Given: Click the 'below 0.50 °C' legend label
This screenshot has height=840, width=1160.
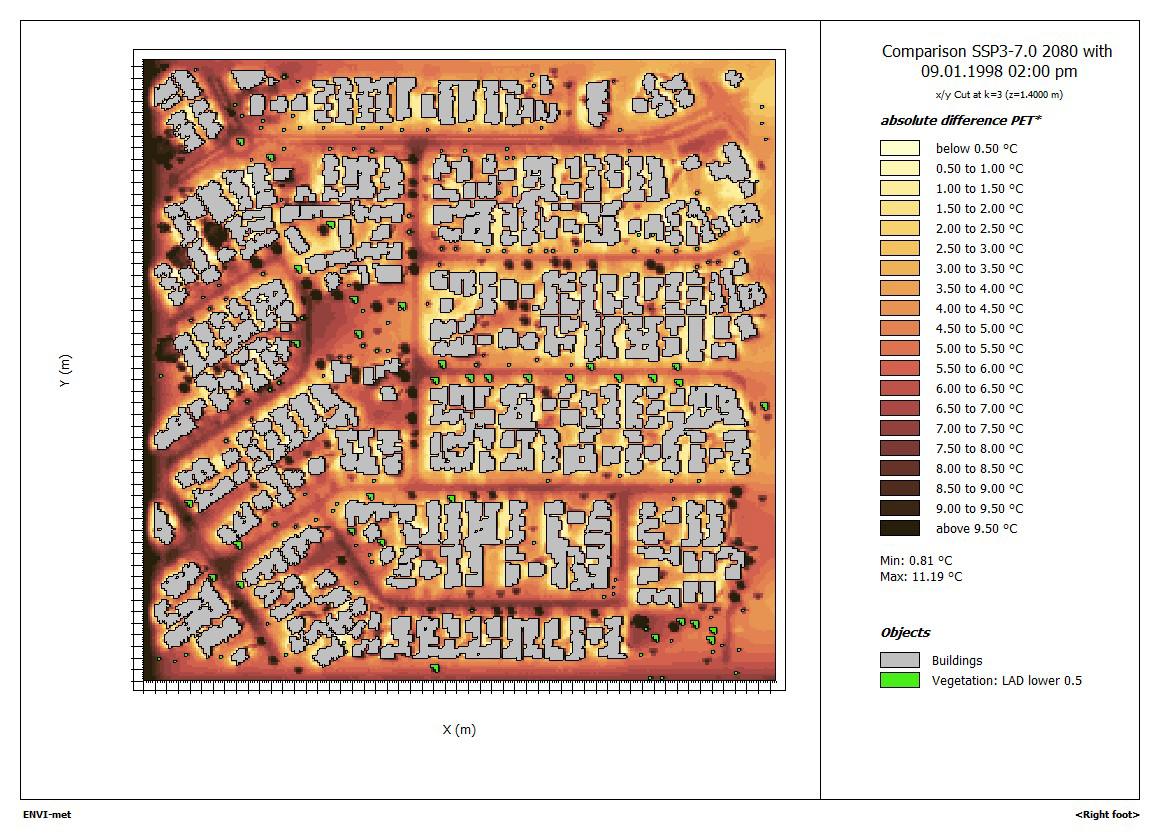Looking at the screenshot, I should (976, 149).
